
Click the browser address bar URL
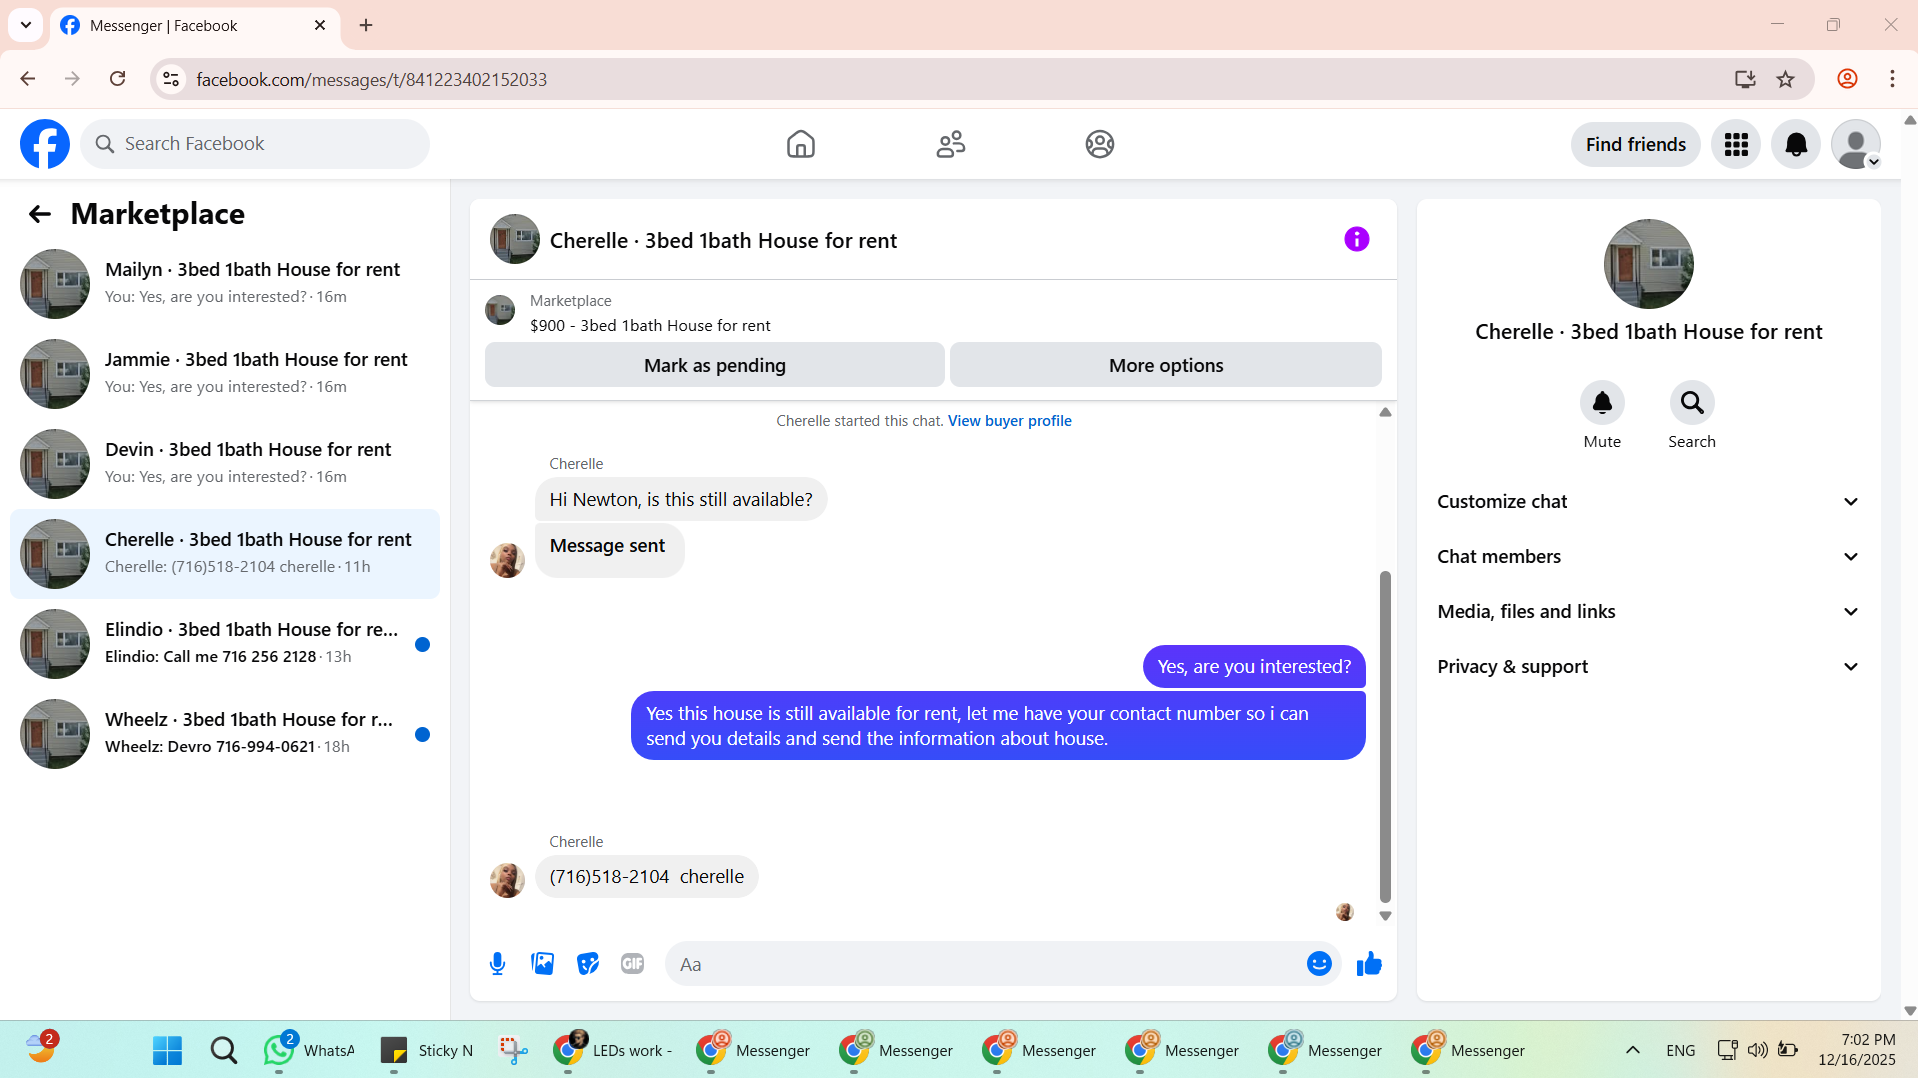point(371,79)
